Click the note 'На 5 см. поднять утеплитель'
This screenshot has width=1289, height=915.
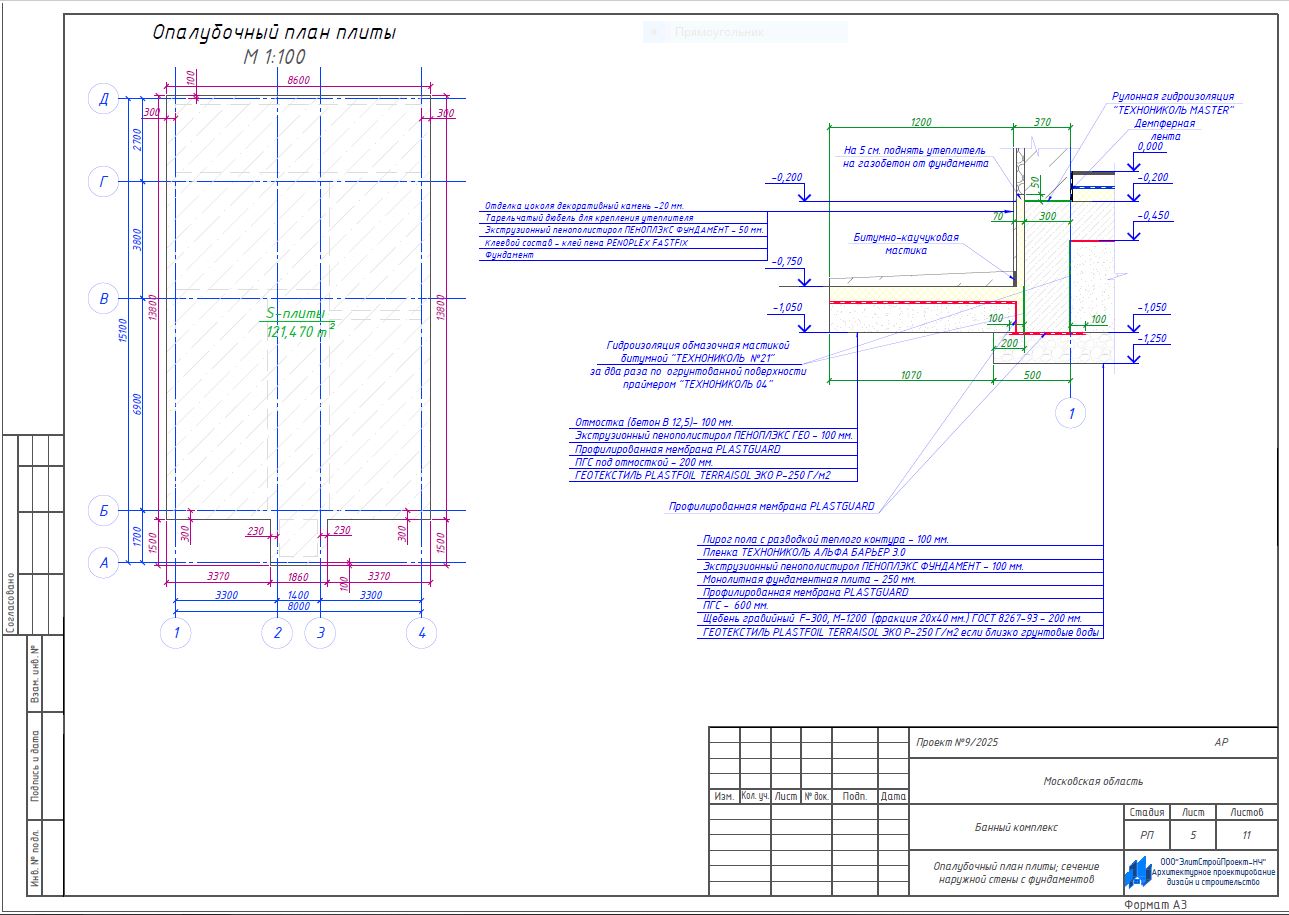[x=914, y=150]
